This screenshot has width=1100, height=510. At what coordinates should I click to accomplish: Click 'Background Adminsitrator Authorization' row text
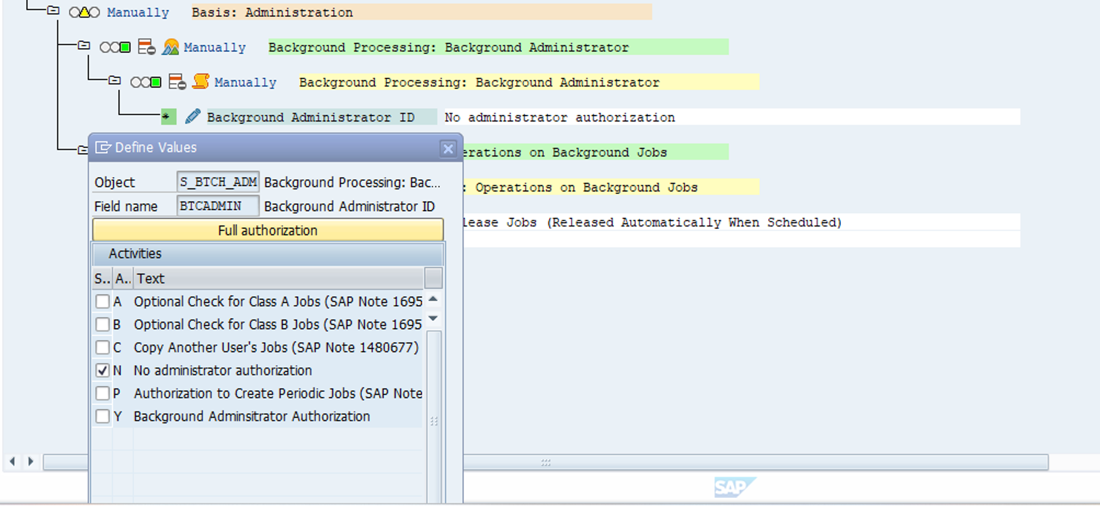[252, 417]
